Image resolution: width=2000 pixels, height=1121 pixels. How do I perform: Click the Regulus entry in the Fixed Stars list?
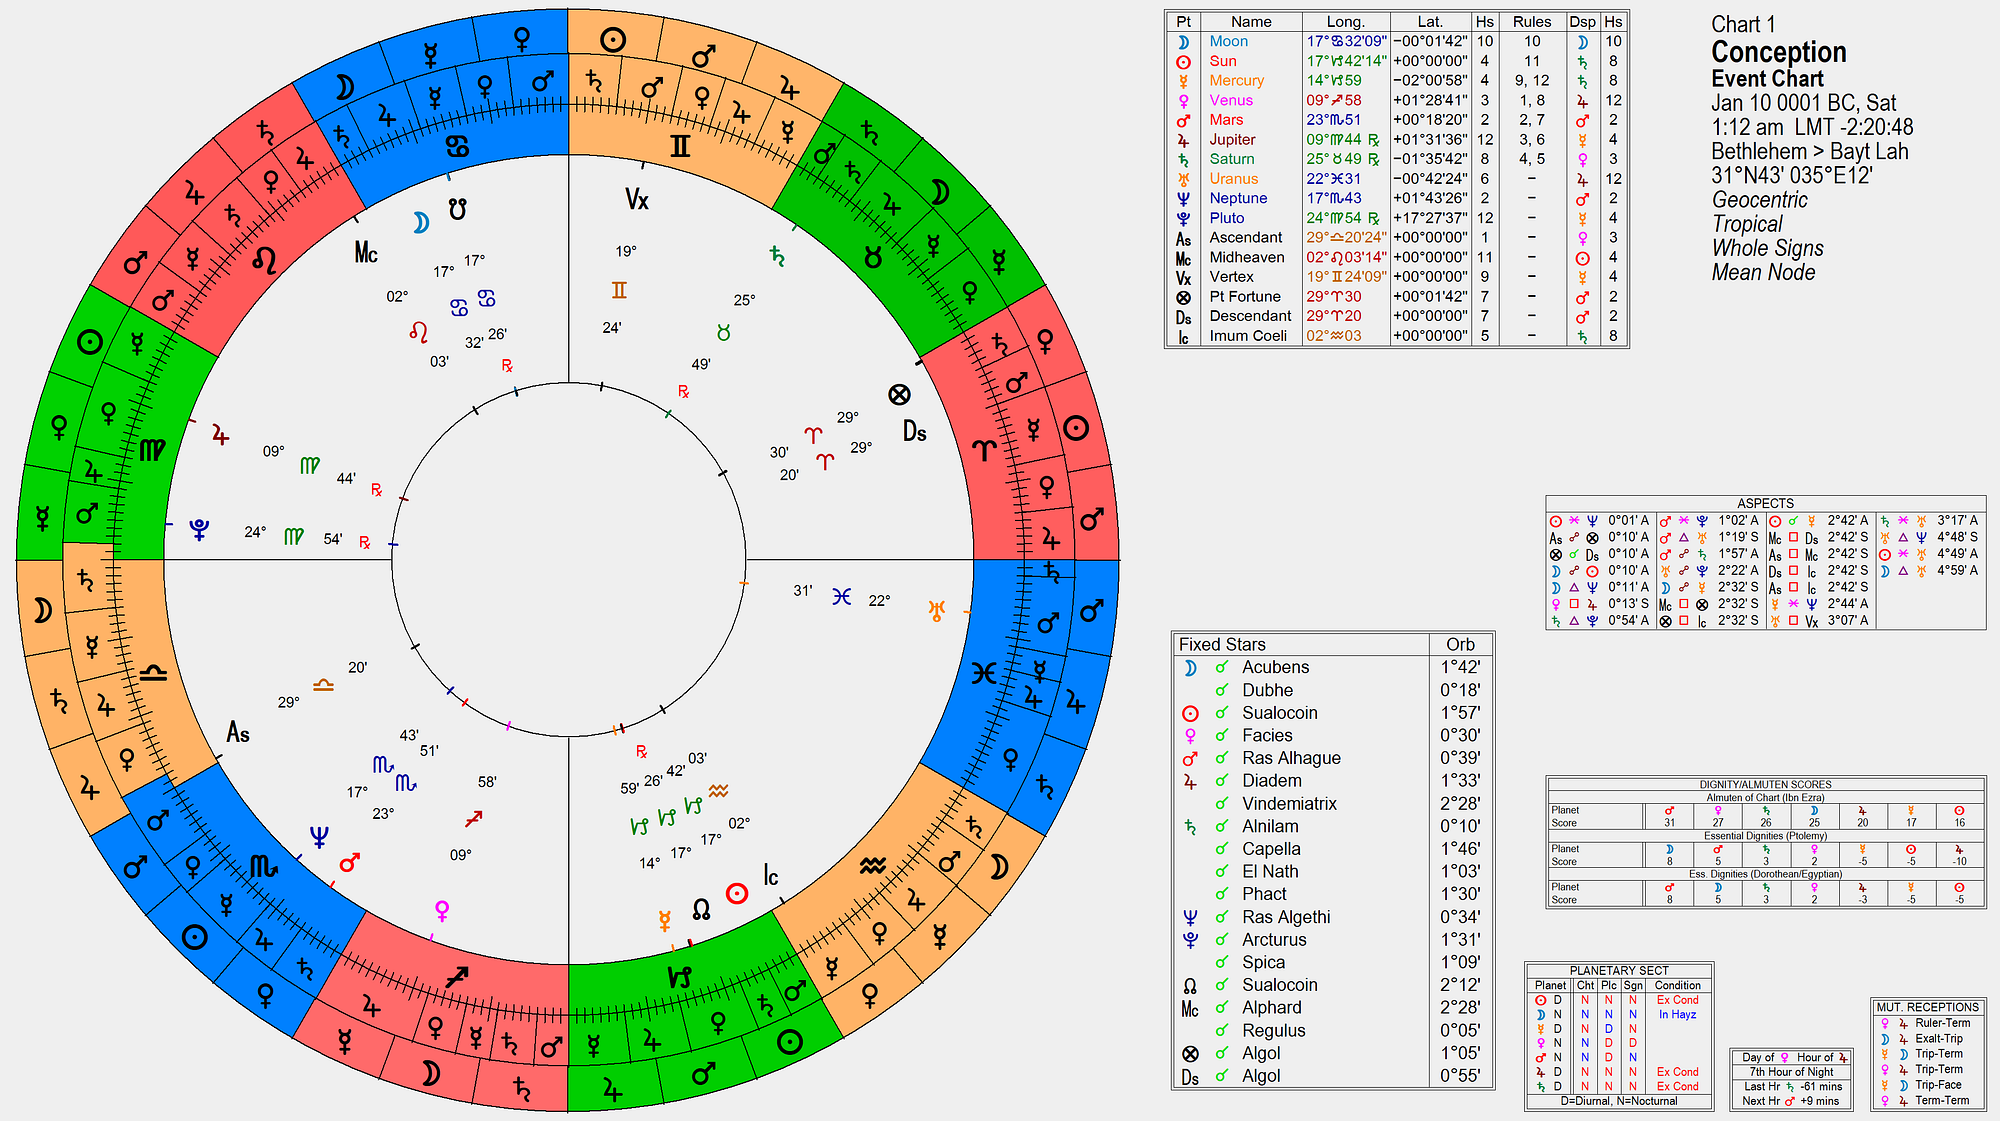point(1273,1030)
